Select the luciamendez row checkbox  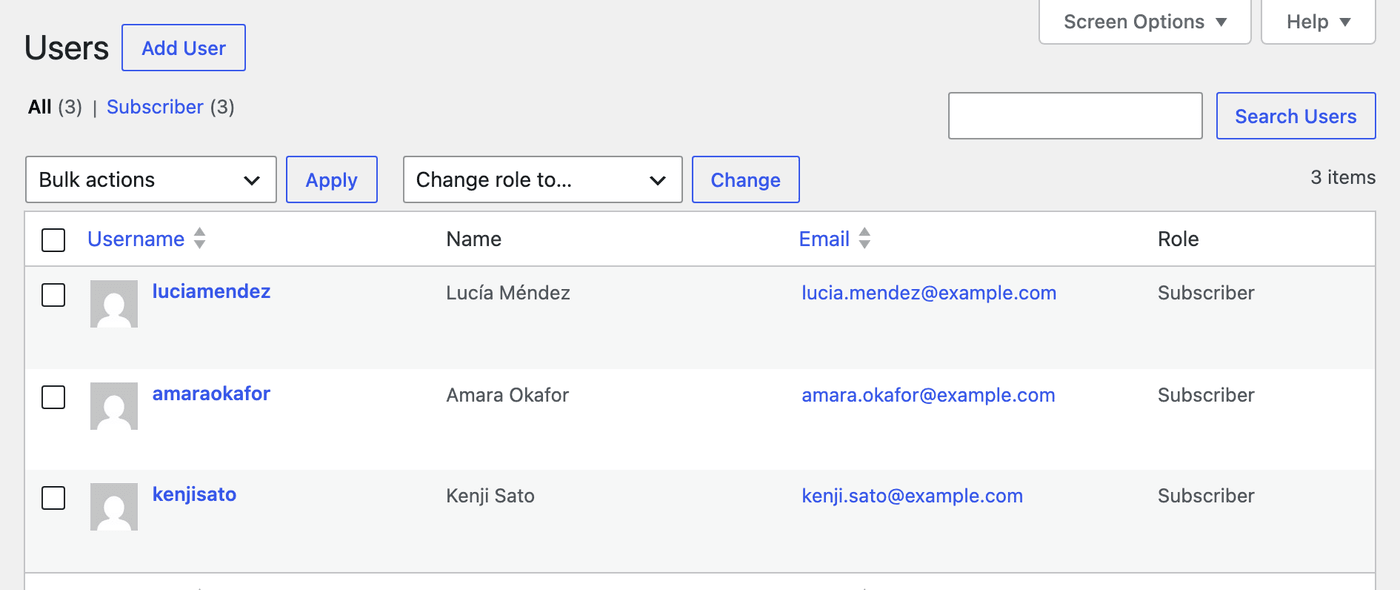[x=53, y=295]
